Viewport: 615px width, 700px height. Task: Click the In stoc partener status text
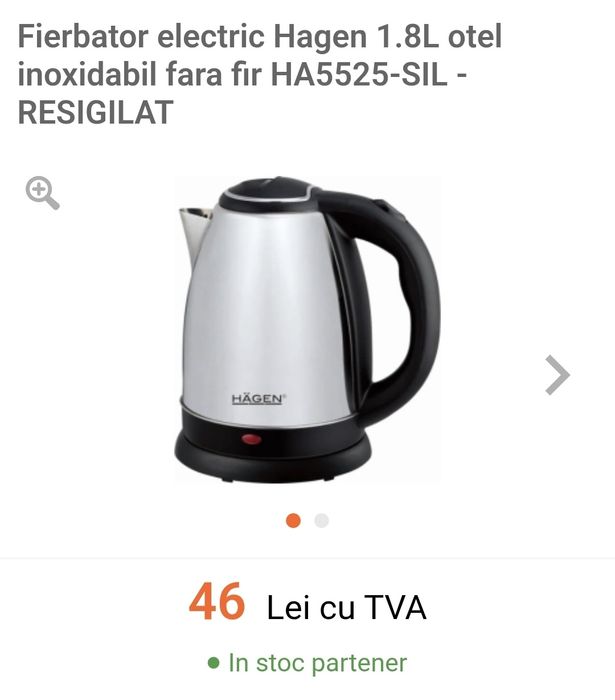pyautogui.click(x=318, y=662)
